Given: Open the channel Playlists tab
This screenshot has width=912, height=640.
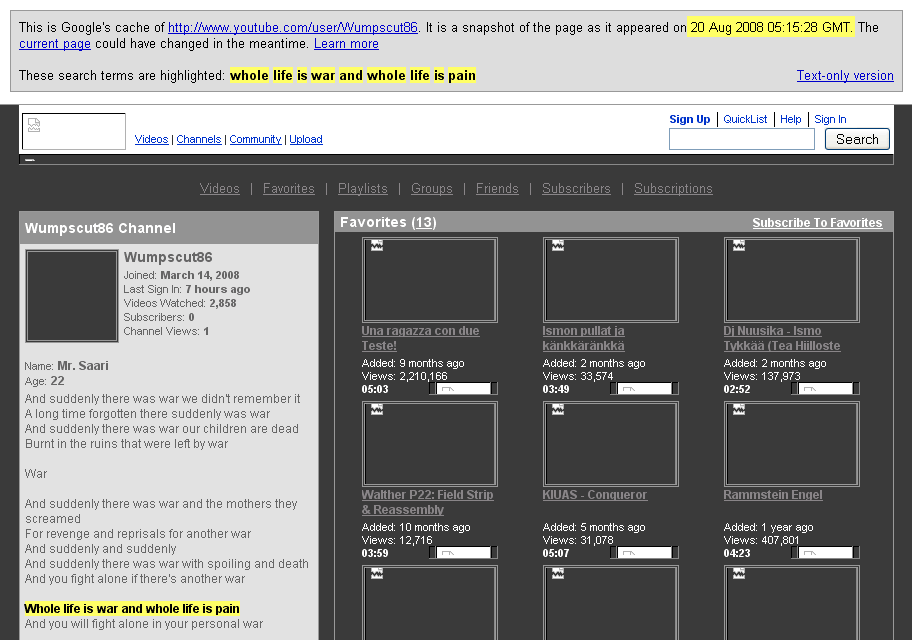Looking at the screenshot, I should (362, 189).
